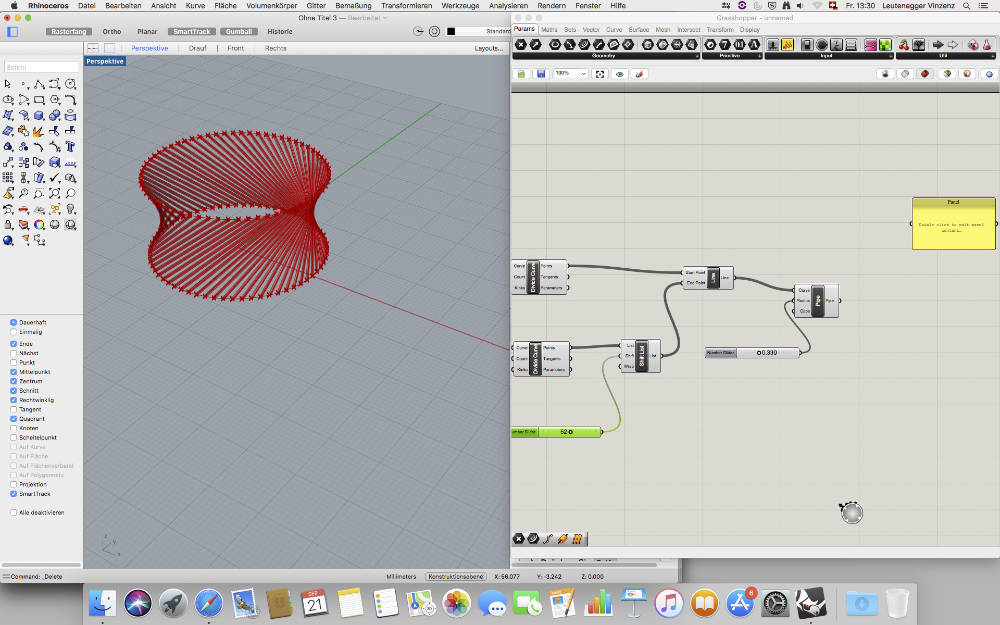Toggle the Gumball button

click(239, 31)
